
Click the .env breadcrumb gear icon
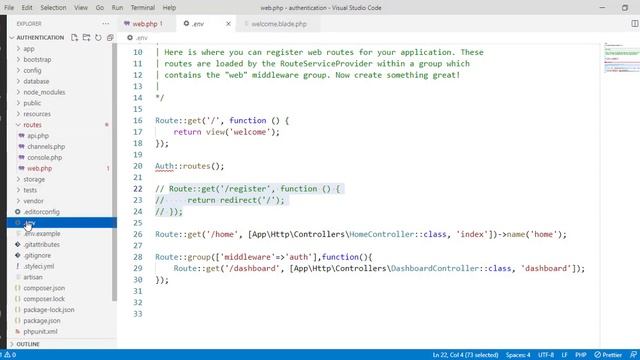click(x=130, y=38)
